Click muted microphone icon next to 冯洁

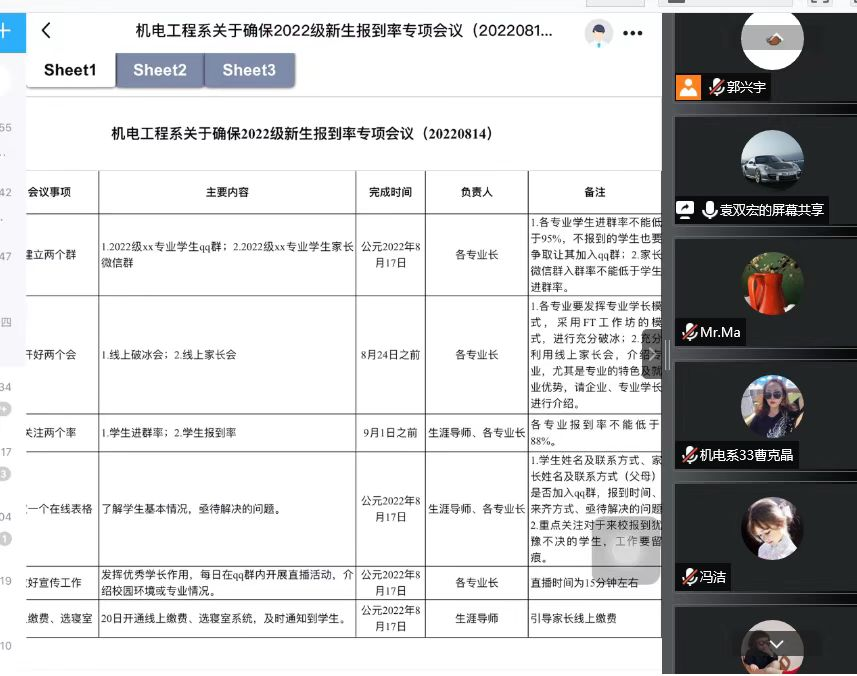688,576
